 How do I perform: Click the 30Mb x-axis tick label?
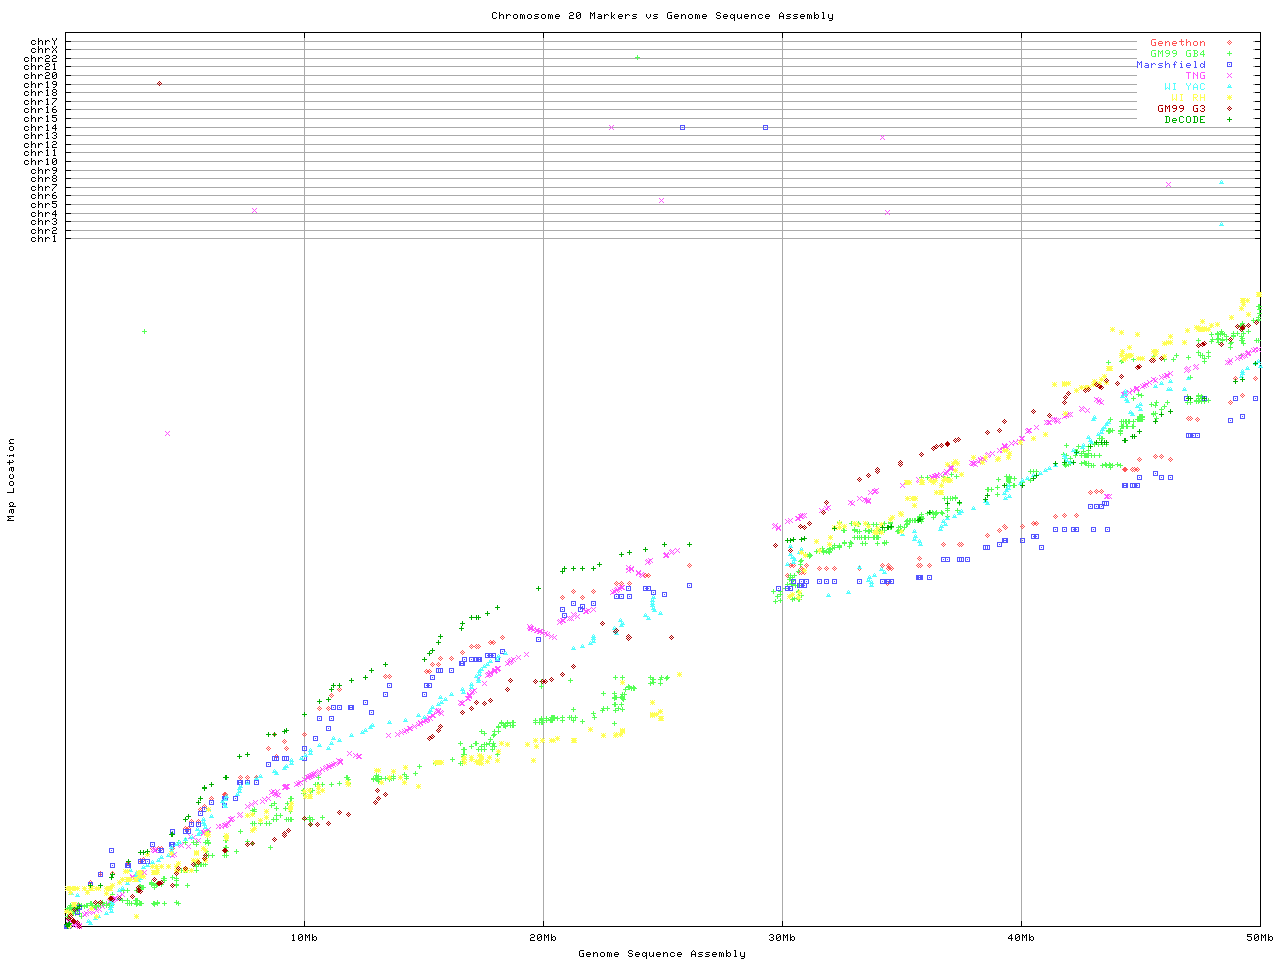[782, 938]
